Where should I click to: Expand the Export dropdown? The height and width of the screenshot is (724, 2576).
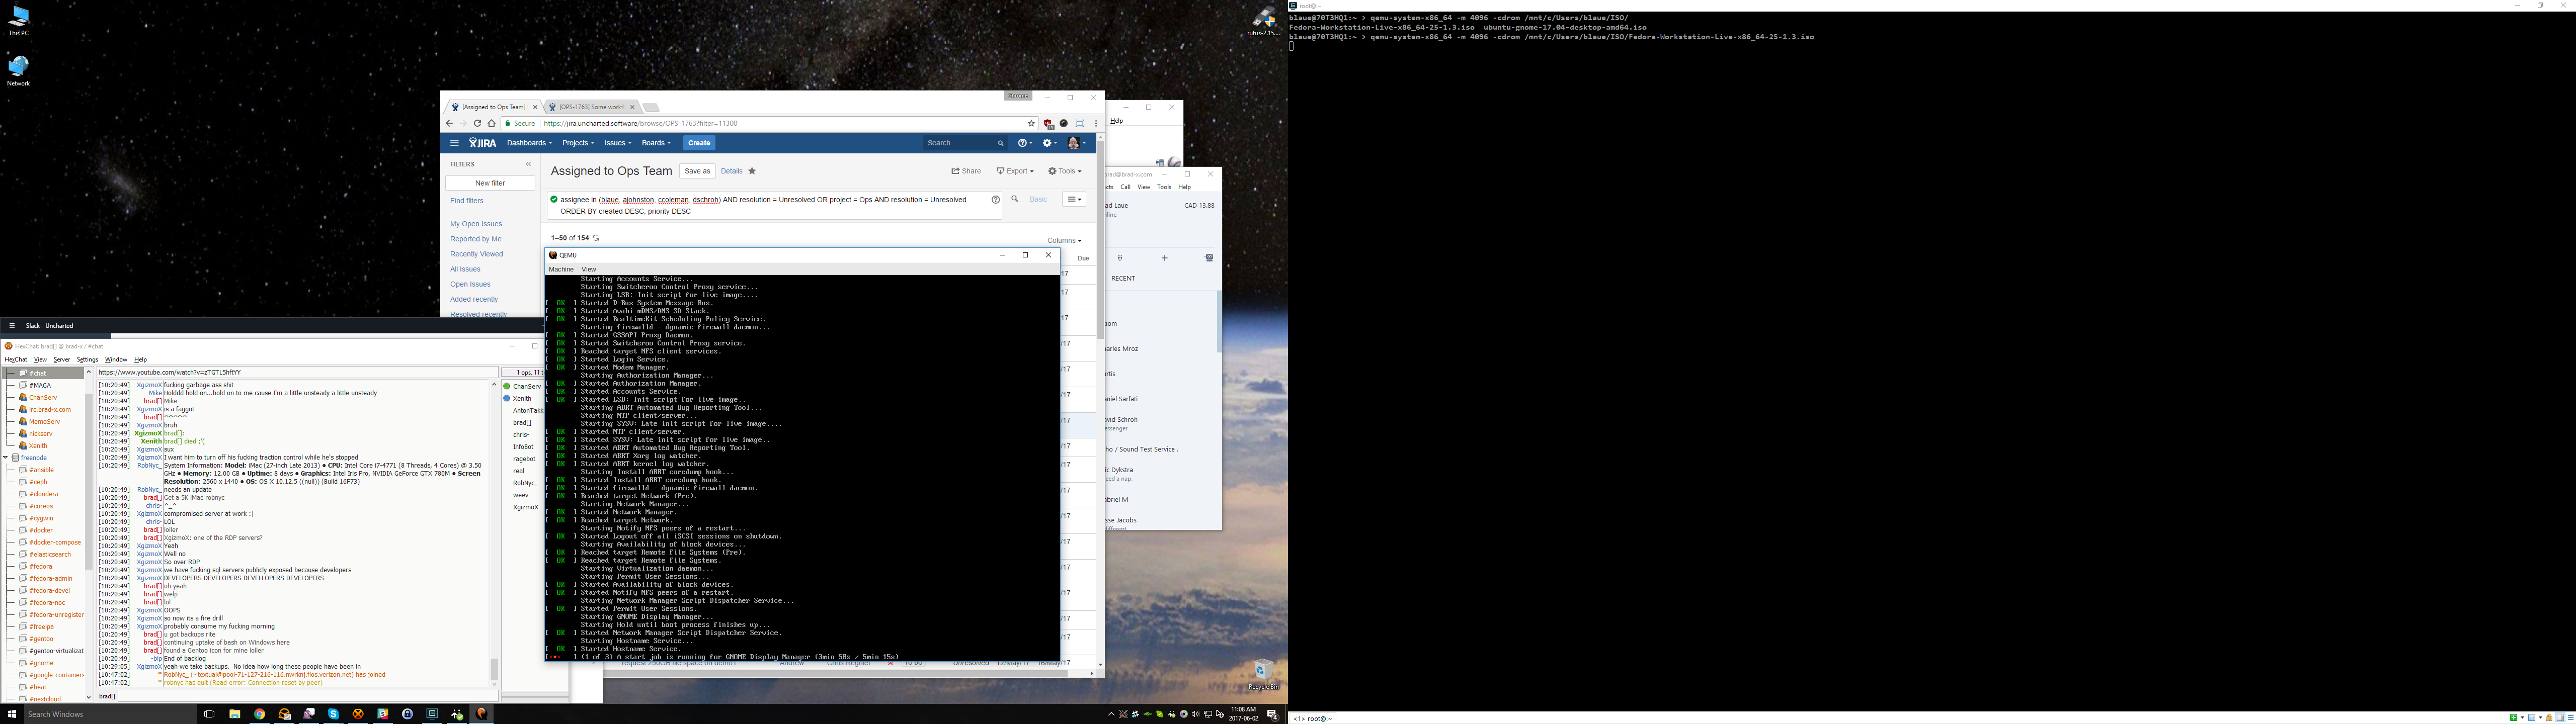pos(1014,171)
